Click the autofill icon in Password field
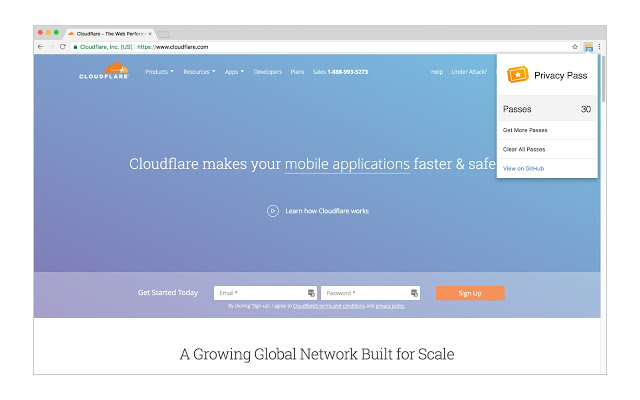The image size is (640, 400). point(414,293)
